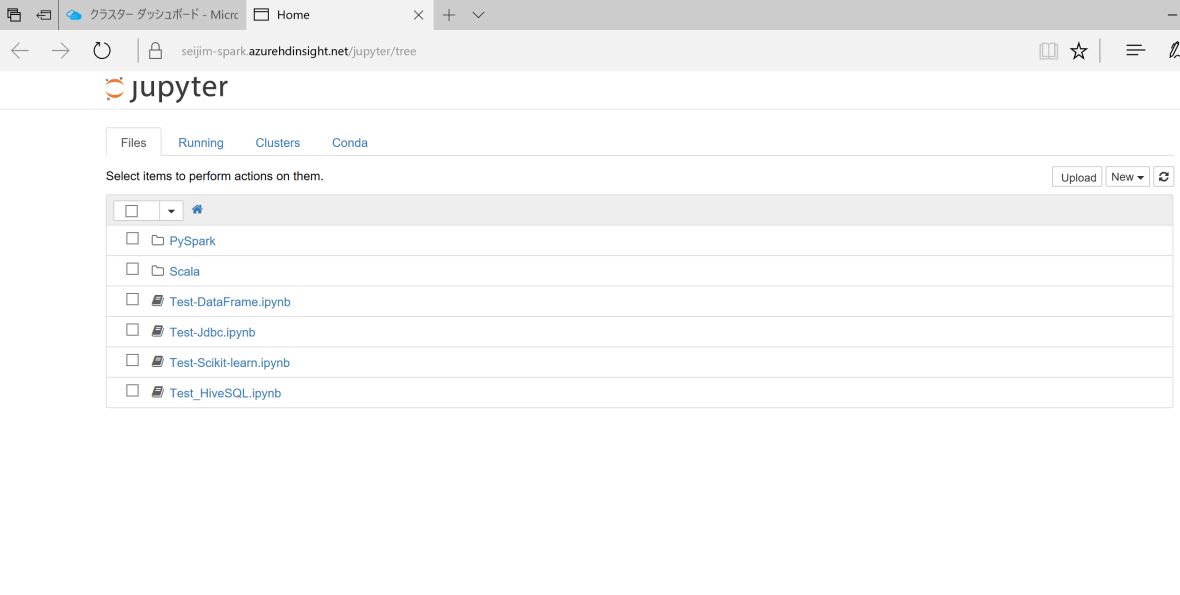This screenshot has height=595, width=1180.
Task: Refresh the notebook list with the refresh icon
Action: click(x=1163, y=176)
